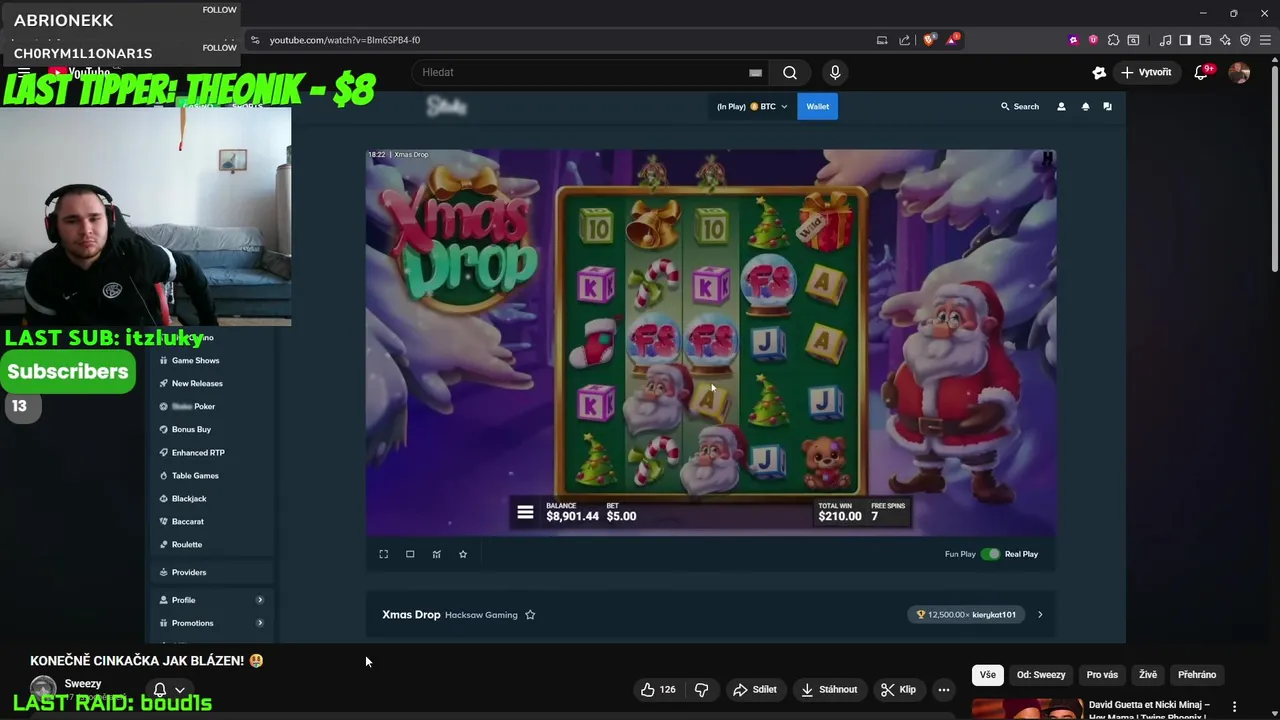Click the page share icon in address bar
Image resolution: width=1280 pixels, height=720 pixels.
[905, 40]
